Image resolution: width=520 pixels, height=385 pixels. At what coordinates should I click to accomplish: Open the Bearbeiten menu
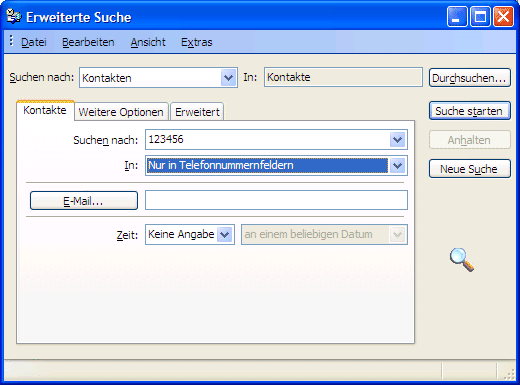[x=88, y=42]
